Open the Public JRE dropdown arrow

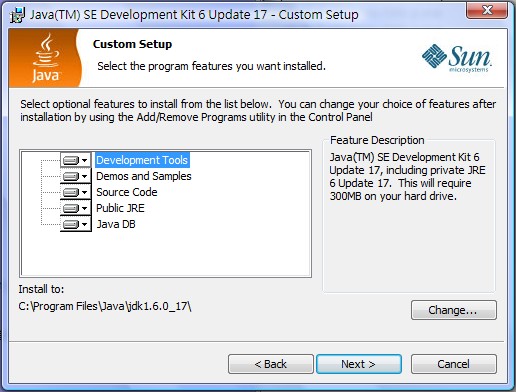85,208
